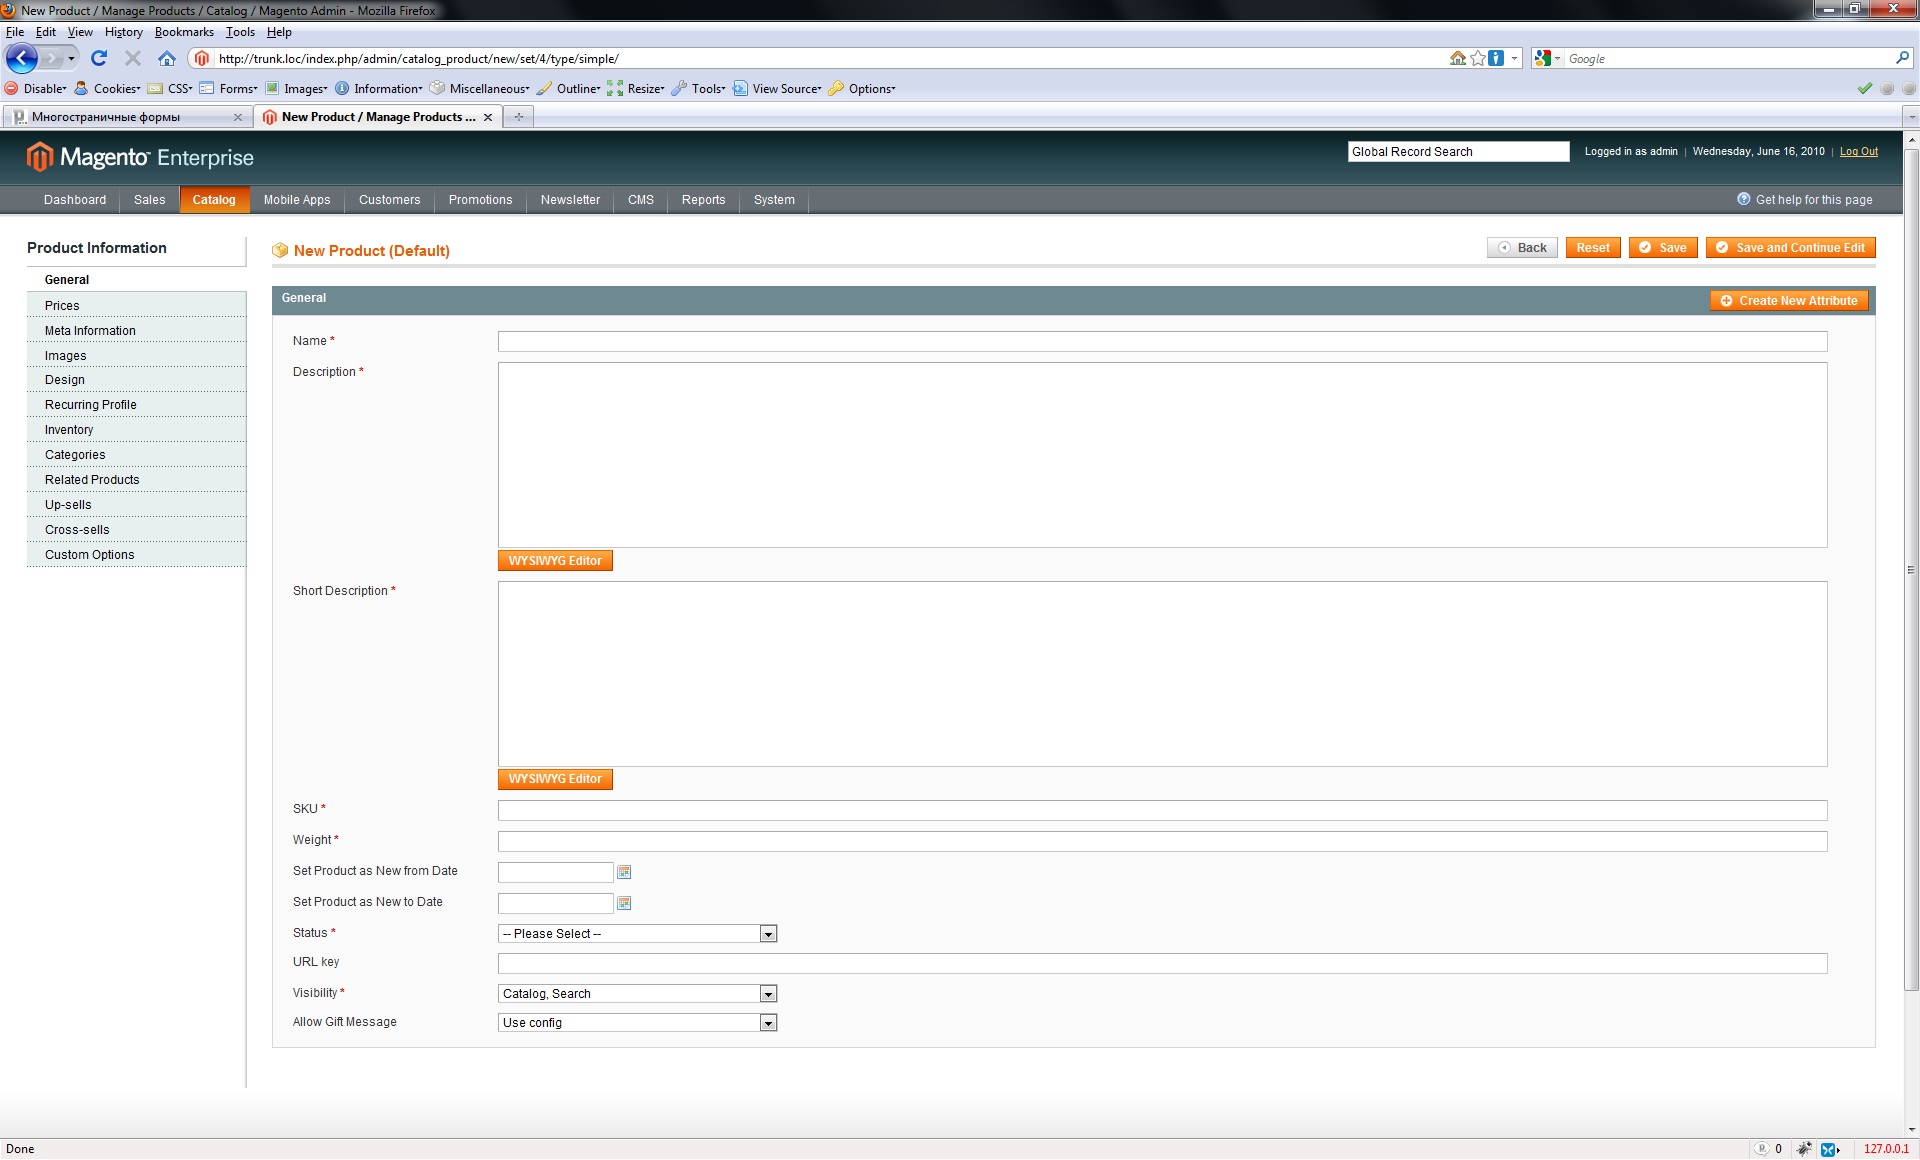The height and width of the screenshot is (1160, 1920).
Task: Open the Catalog menu
Action: point(214,200)
